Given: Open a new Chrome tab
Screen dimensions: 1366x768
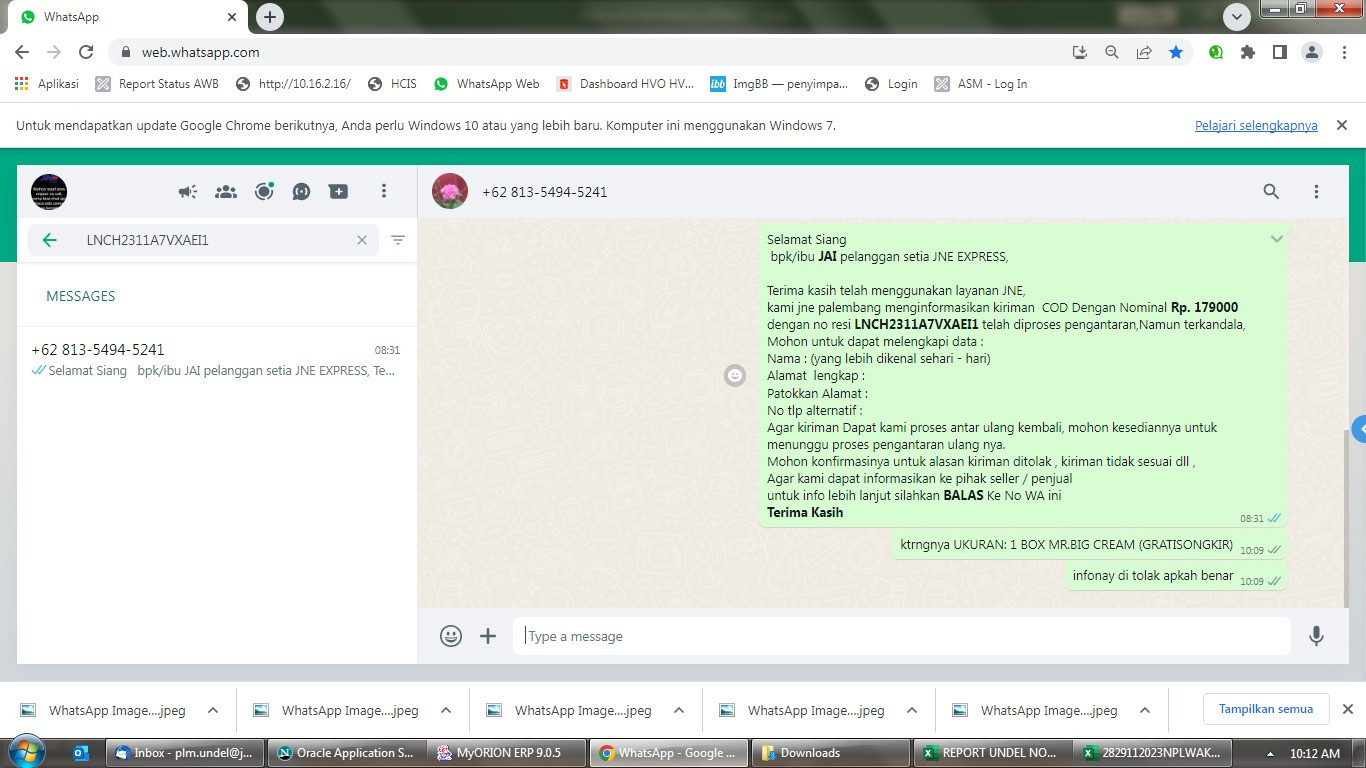Looking at the screenshot, I should tap(270, 17).
